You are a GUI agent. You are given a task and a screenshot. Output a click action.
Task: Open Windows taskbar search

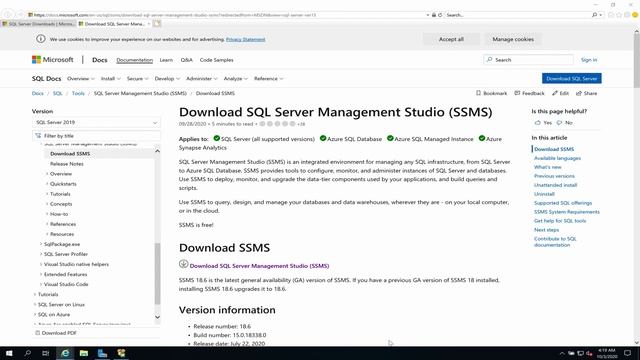click(27, 353)
